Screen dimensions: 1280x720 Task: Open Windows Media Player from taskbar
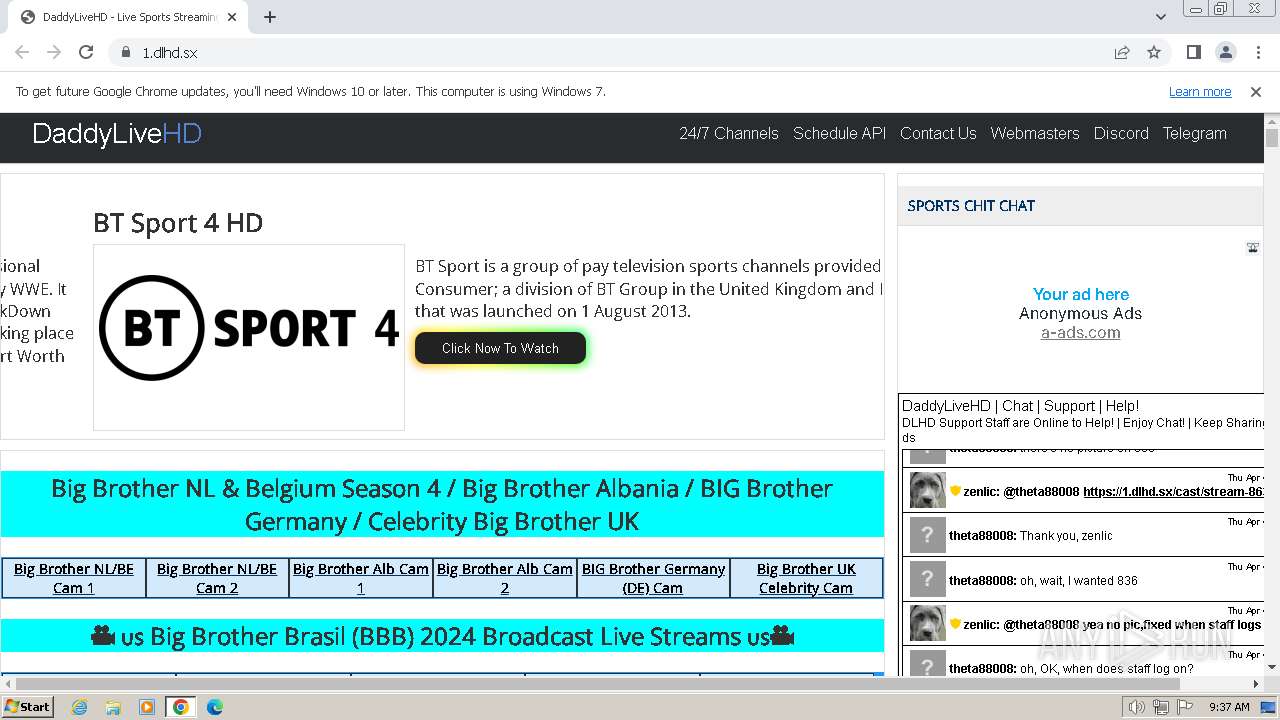(x=147, y=707)
